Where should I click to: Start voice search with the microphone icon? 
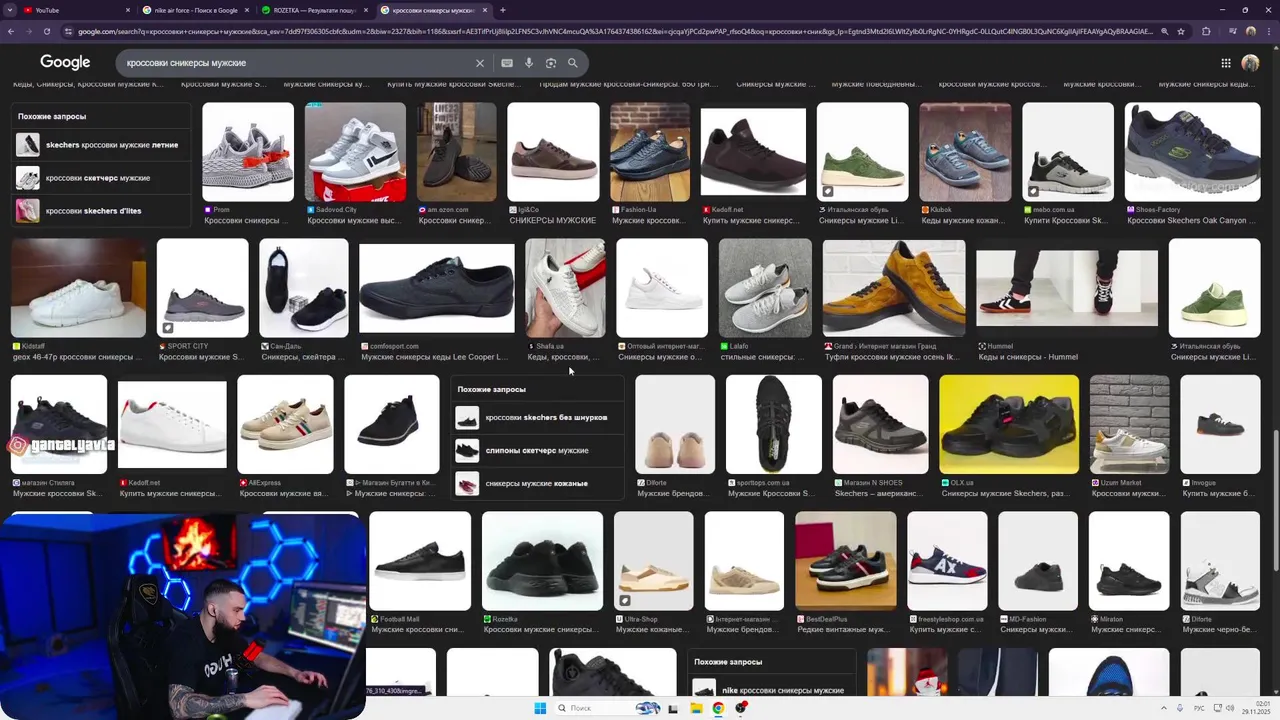tap(529, 63)
